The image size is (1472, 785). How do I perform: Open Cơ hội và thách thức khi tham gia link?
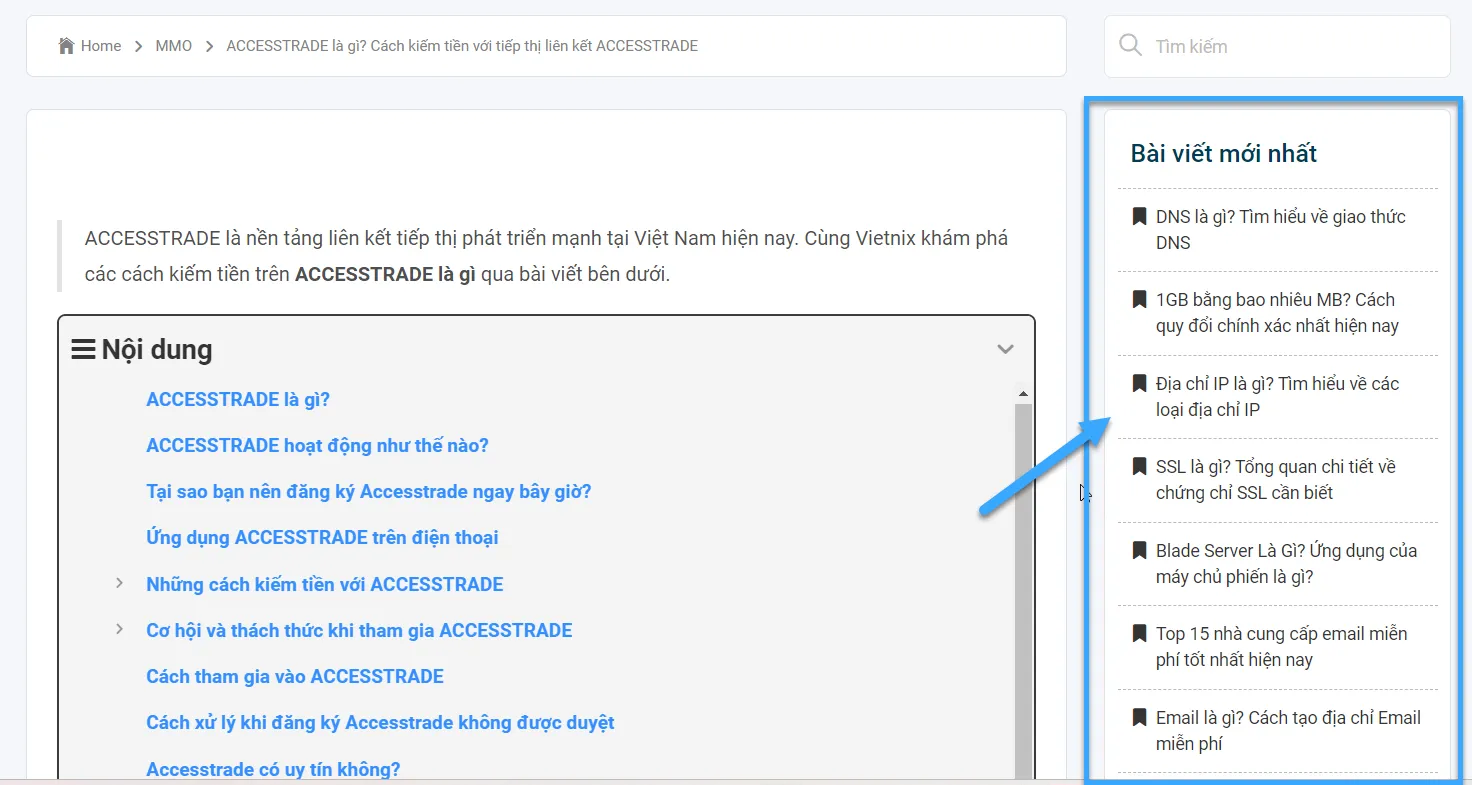click(359, 631)
